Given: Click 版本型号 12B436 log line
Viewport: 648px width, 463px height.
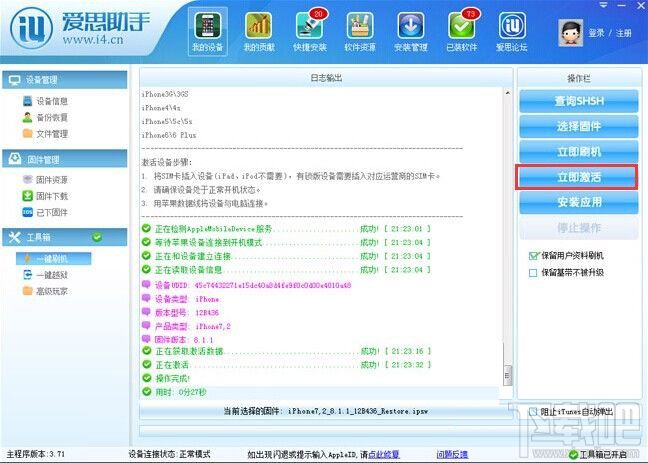Looking at the screenshot, I should 181,313.
